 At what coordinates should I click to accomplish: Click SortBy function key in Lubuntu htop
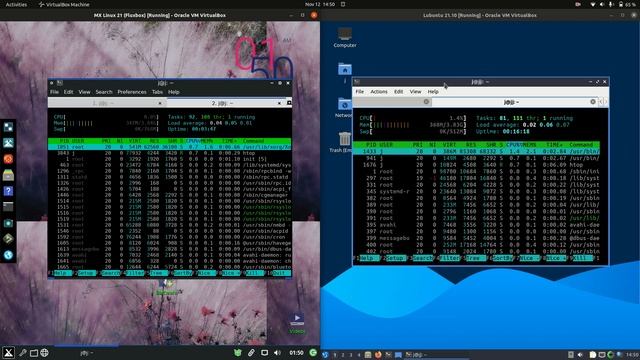pyautogui.click(x=502, y=258)
